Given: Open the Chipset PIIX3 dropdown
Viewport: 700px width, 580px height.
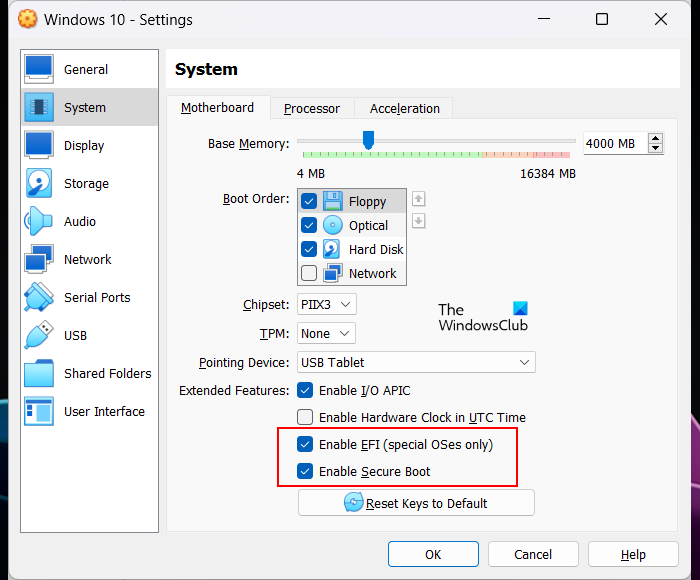Looking at the screenshot, I should pyautogui.click(x=327, y=305).
